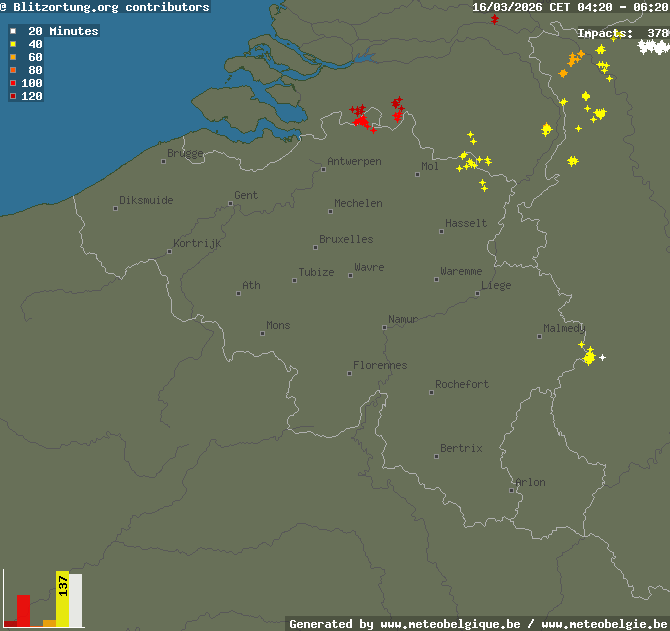Click the date and time range header
670x631 pixels.
570,7
